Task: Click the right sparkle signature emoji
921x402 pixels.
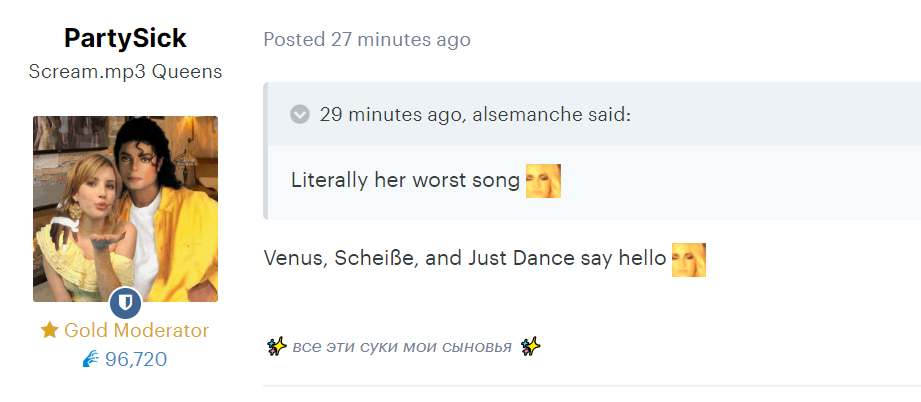Action: pos(530,347)
